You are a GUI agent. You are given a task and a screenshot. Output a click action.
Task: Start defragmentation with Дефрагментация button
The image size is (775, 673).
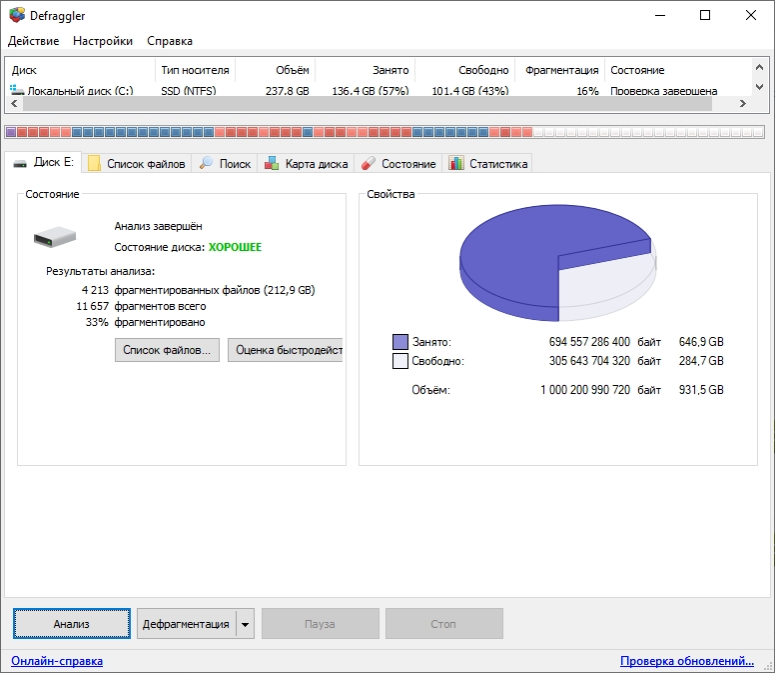click(186, 624)
